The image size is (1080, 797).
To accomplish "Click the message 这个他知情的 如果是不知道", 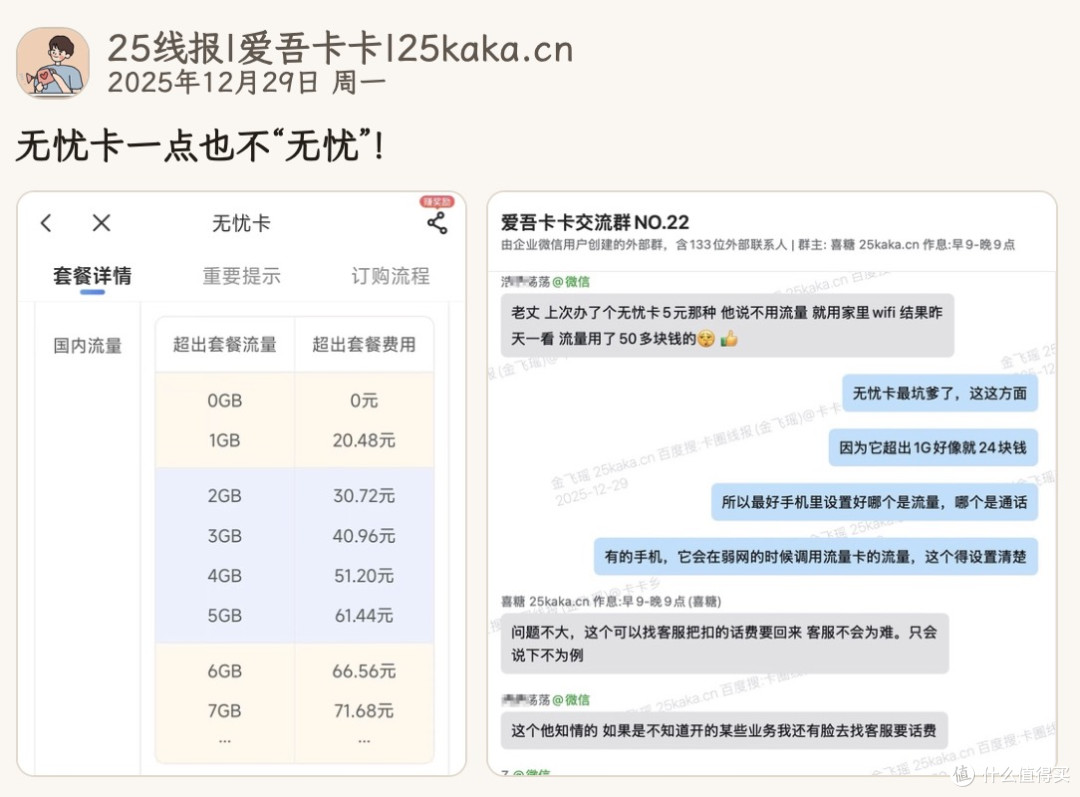I will tap(724, 731).
